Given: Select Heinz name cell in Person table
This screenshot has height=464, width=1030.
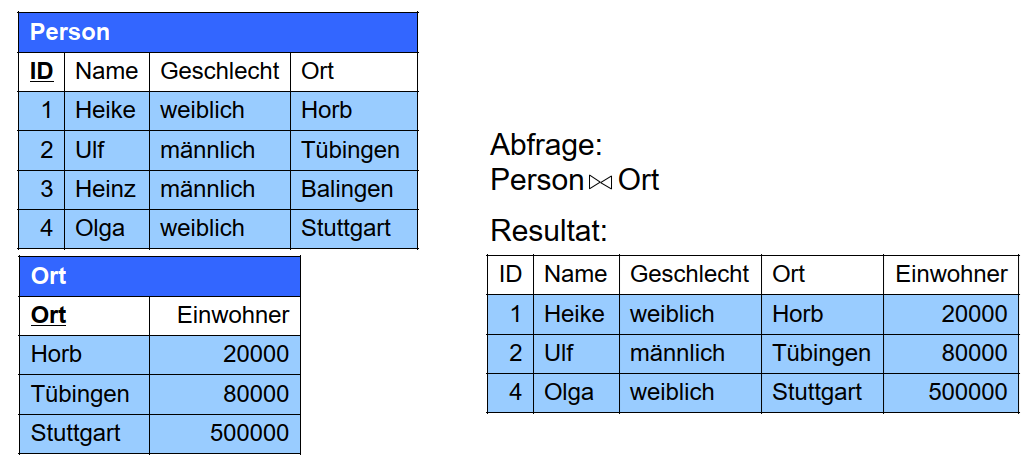Looking at the screenshot, I should coord(107,189).
